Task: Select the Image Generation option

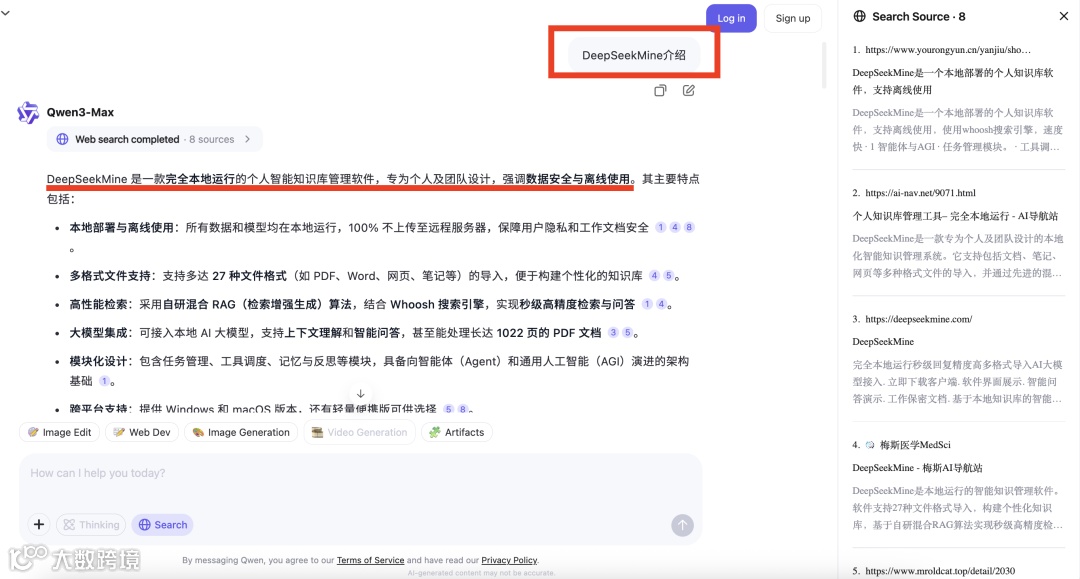Action: click(x=241, y=432)
